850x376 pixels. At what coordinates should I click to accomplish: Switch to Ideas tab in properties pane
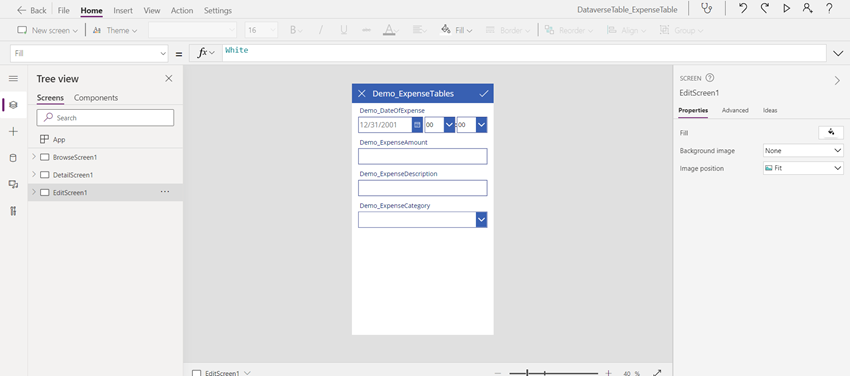(770, 110)
